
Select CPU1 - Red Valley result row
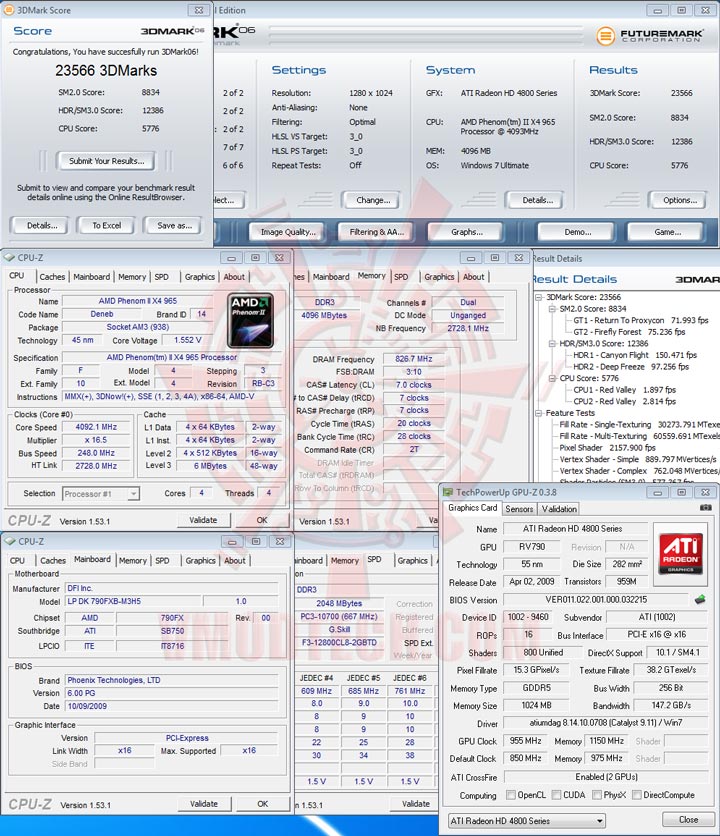pos(624,390)
